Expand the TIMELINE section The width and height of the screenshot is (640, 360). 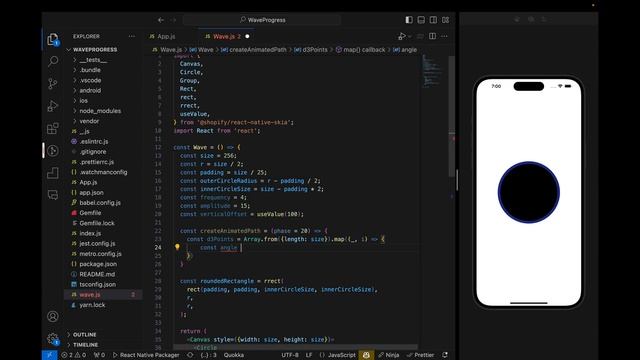tap(85, 344)
